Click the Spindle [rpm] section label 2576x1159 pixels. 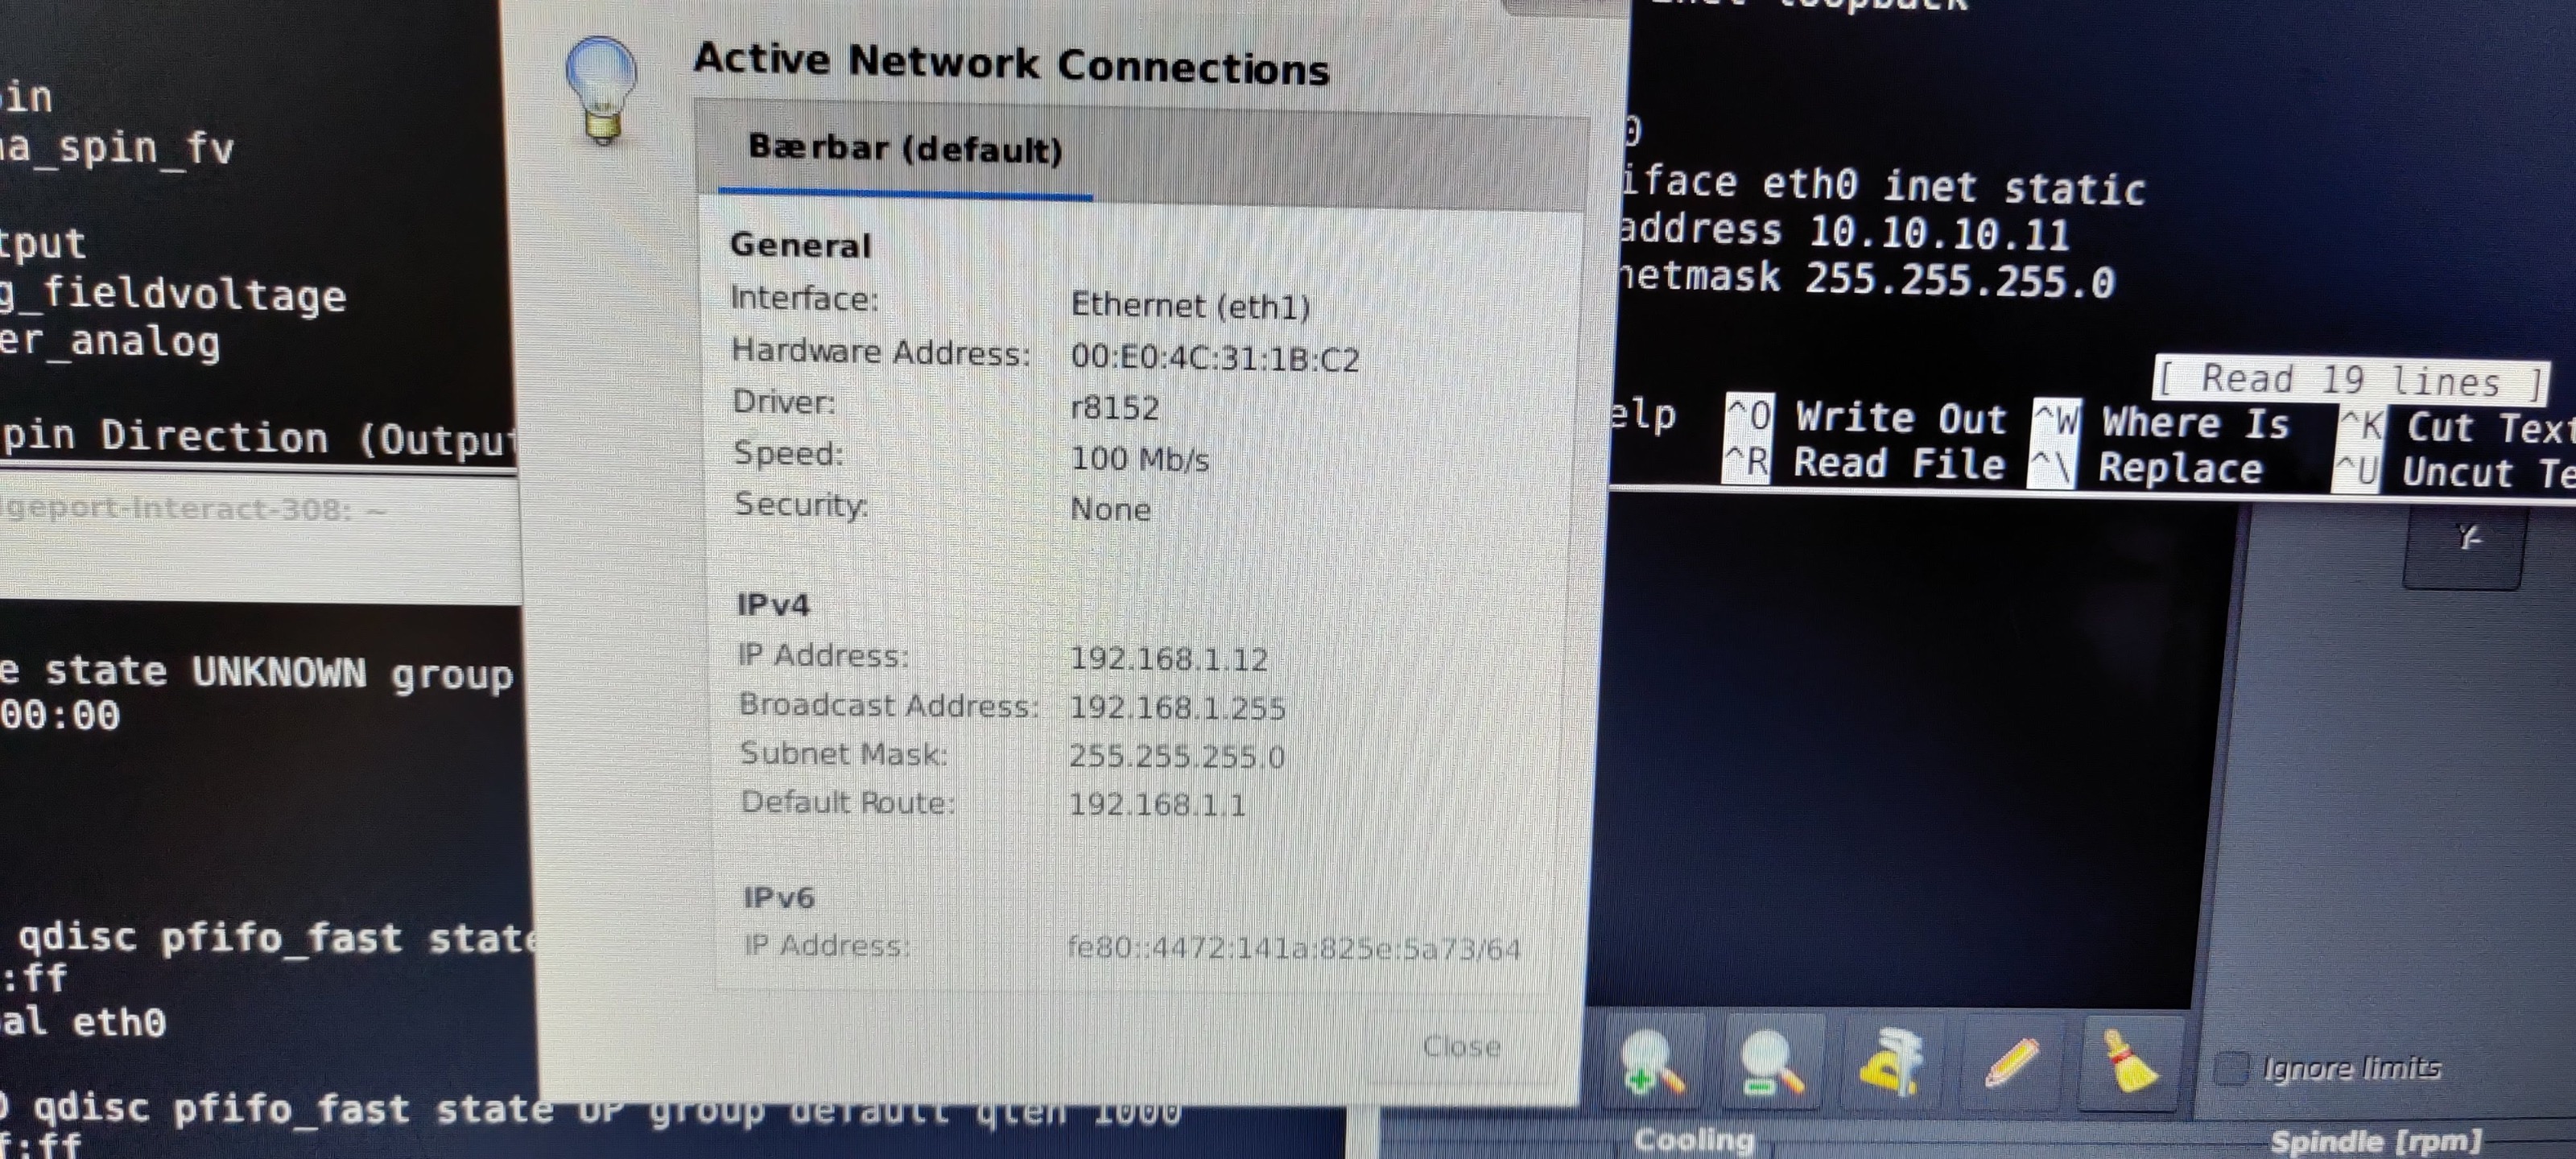point(2376,1141)
